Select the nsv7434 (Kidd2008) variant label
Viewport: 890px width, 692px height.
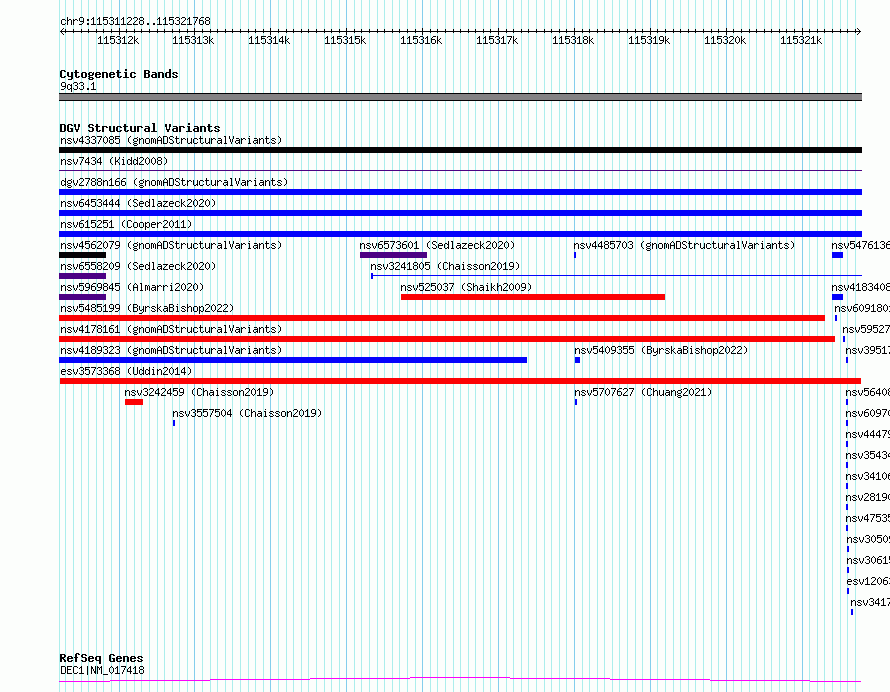[114, 161]
